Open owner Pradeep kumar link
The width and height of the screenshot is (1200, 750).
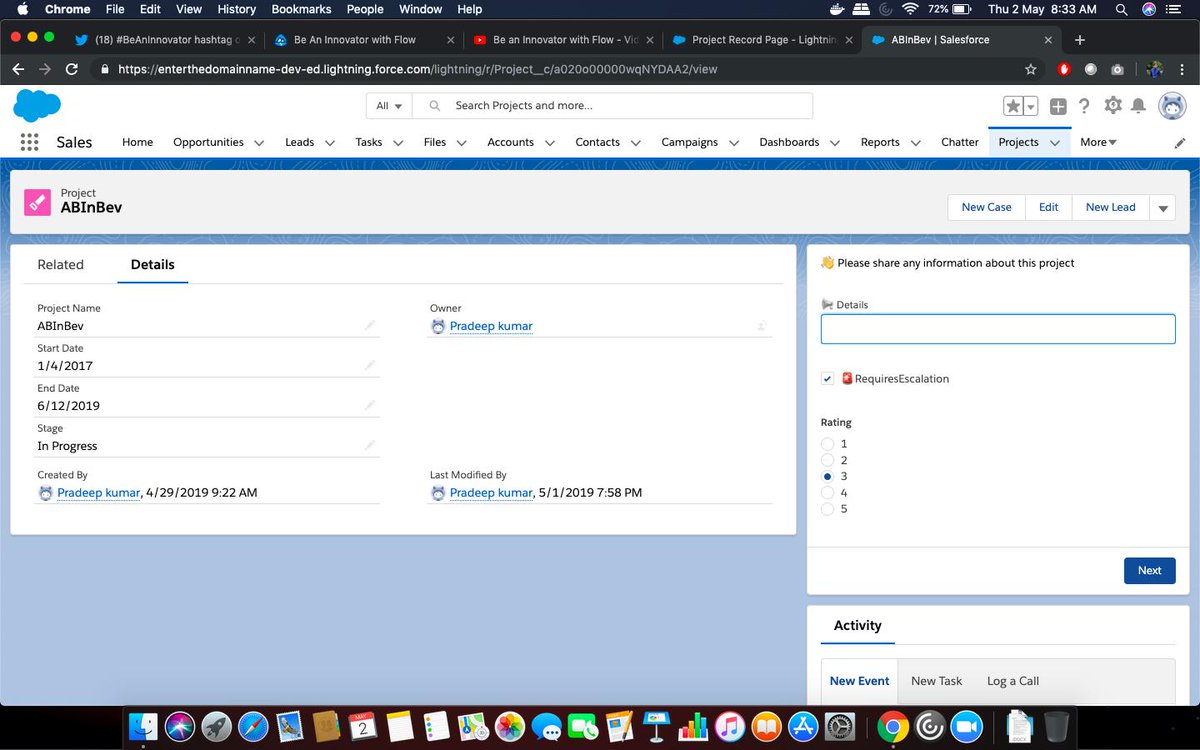(491, 326)
